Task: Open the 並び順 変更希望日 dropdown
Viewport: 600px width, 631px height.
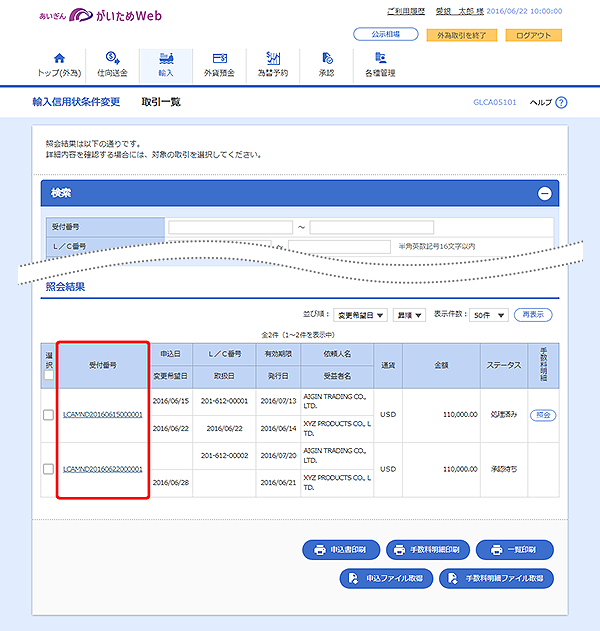Action: point(360,315)
